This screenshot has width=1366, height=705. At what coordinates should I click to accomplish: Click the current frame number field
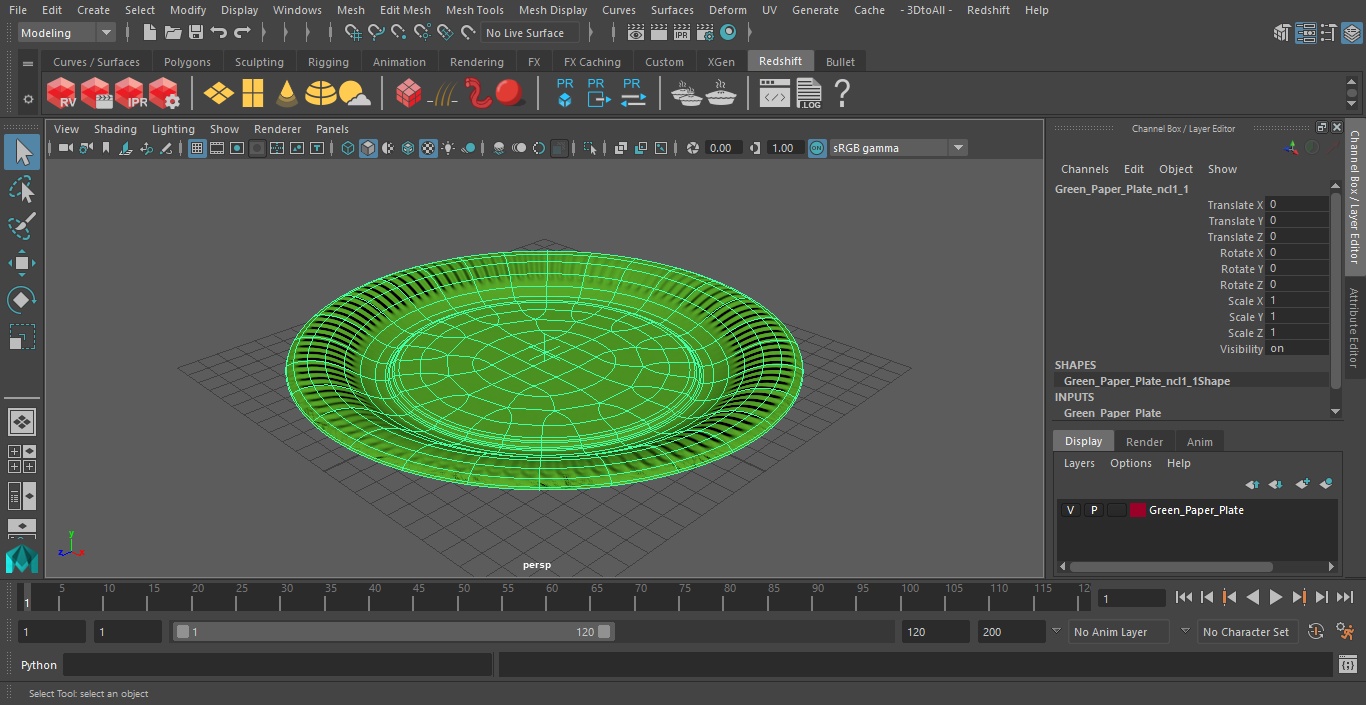(x=1131, y=598)
